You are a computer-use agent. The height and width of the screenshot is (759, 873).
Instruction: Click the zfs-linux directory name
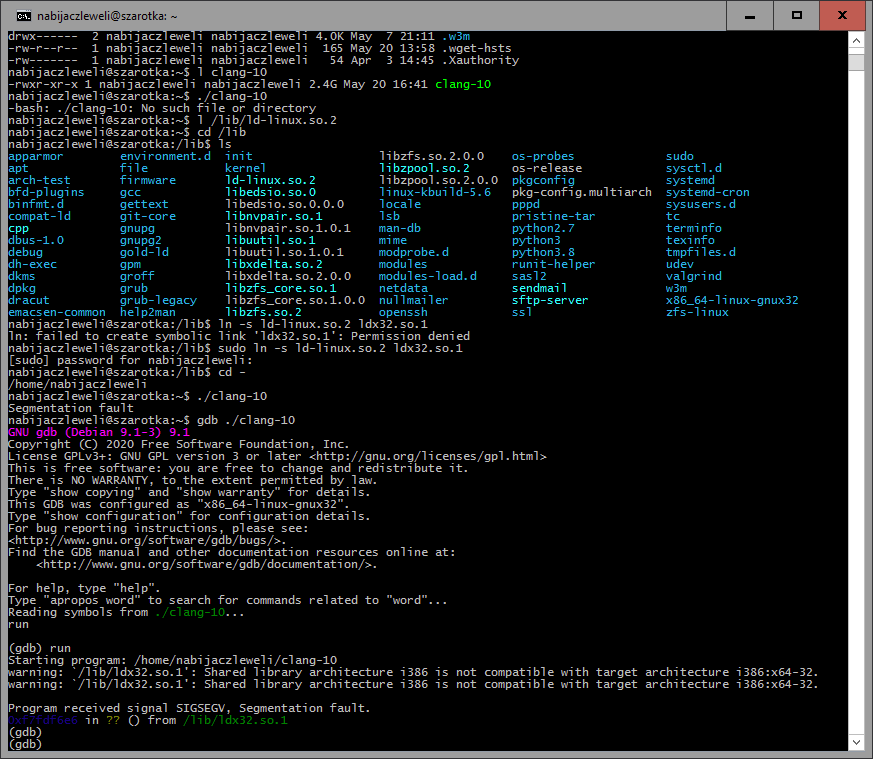(x=697, y=312)
